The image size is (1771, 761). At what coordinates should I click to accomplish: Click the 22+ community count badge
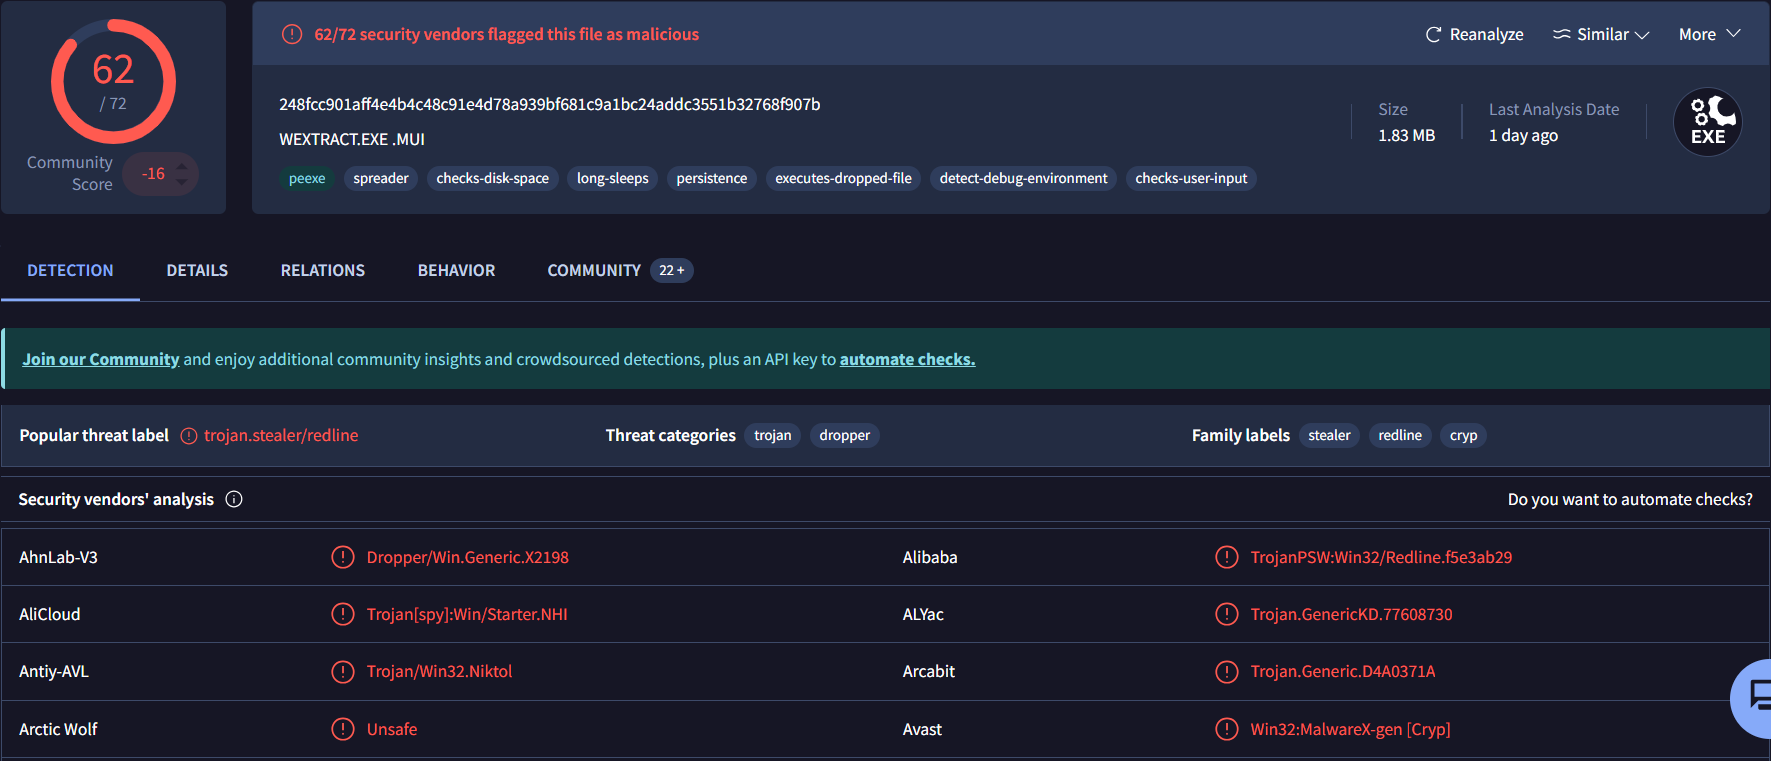(x=672, y=270)
